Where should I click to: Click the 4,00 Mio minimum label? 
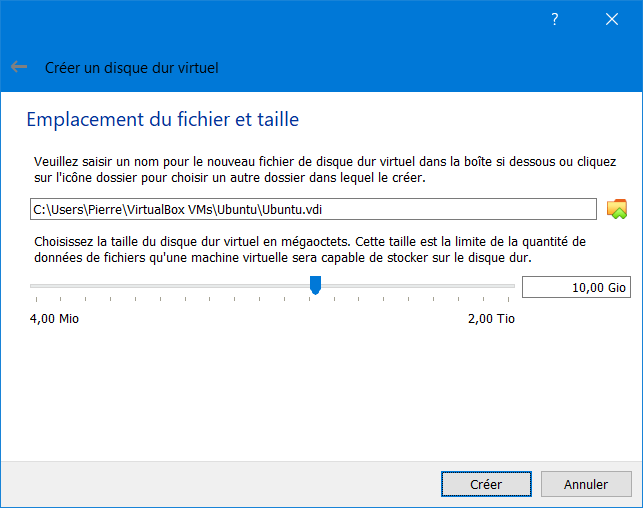pos(54,319)
